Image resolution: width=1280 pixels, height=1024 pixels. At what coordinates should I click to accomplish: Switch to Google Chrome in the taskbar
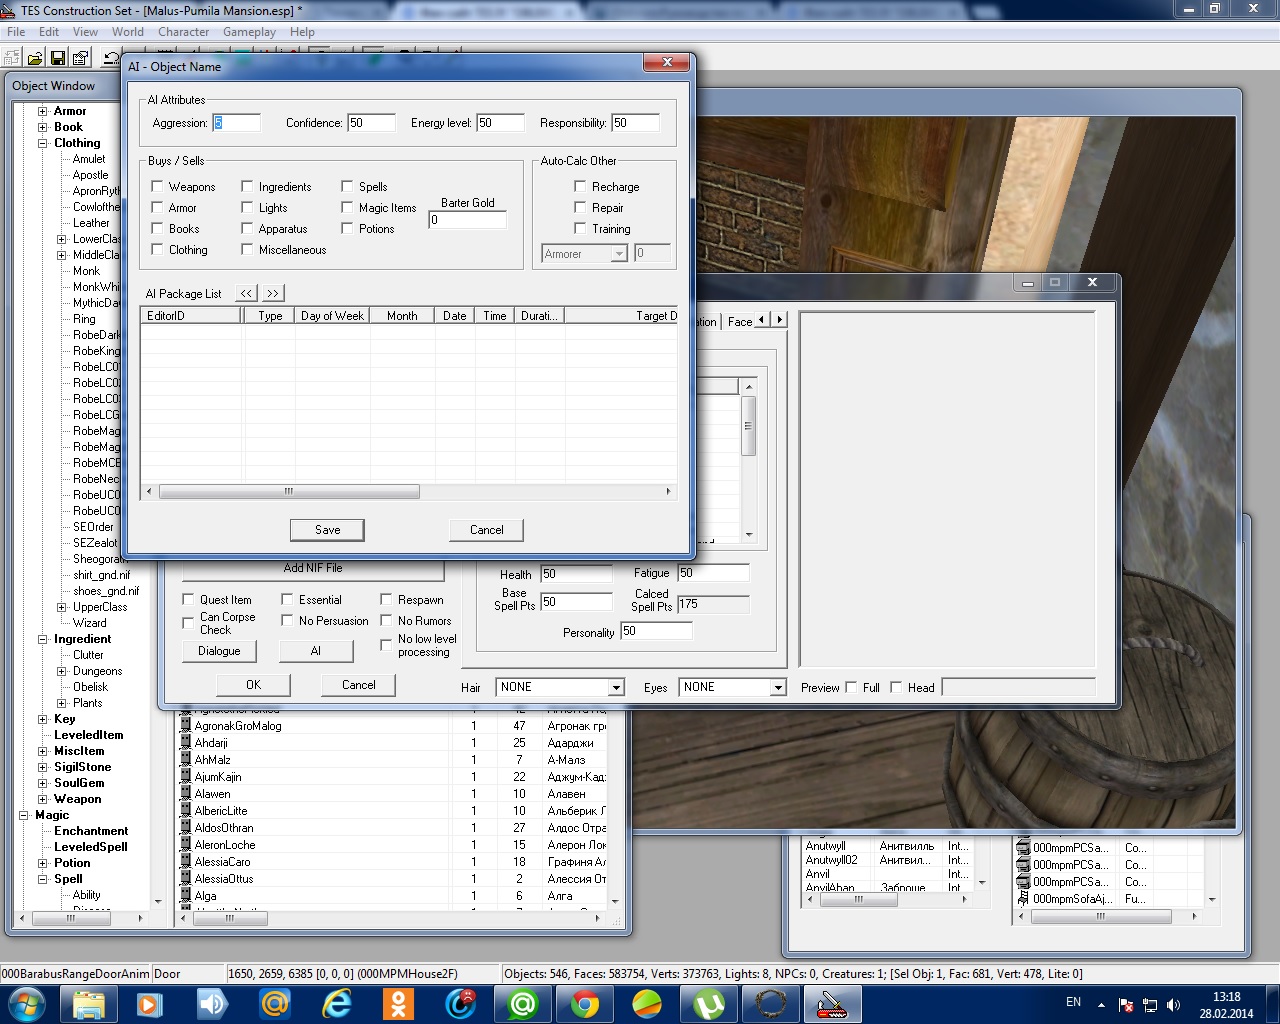585,1003
